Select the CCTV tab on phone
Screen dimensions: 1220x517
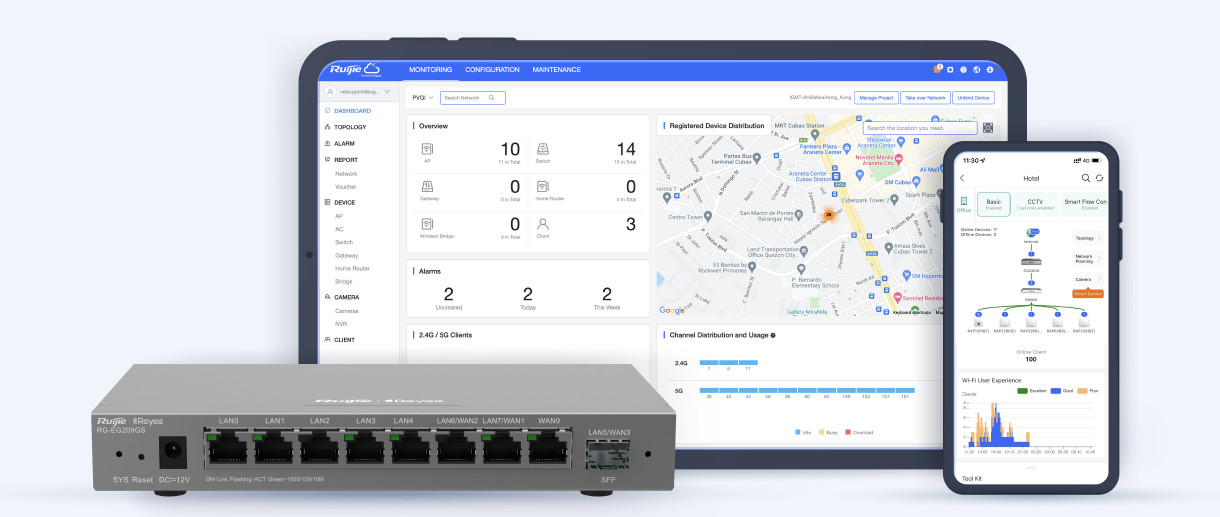pos(1035,204)
